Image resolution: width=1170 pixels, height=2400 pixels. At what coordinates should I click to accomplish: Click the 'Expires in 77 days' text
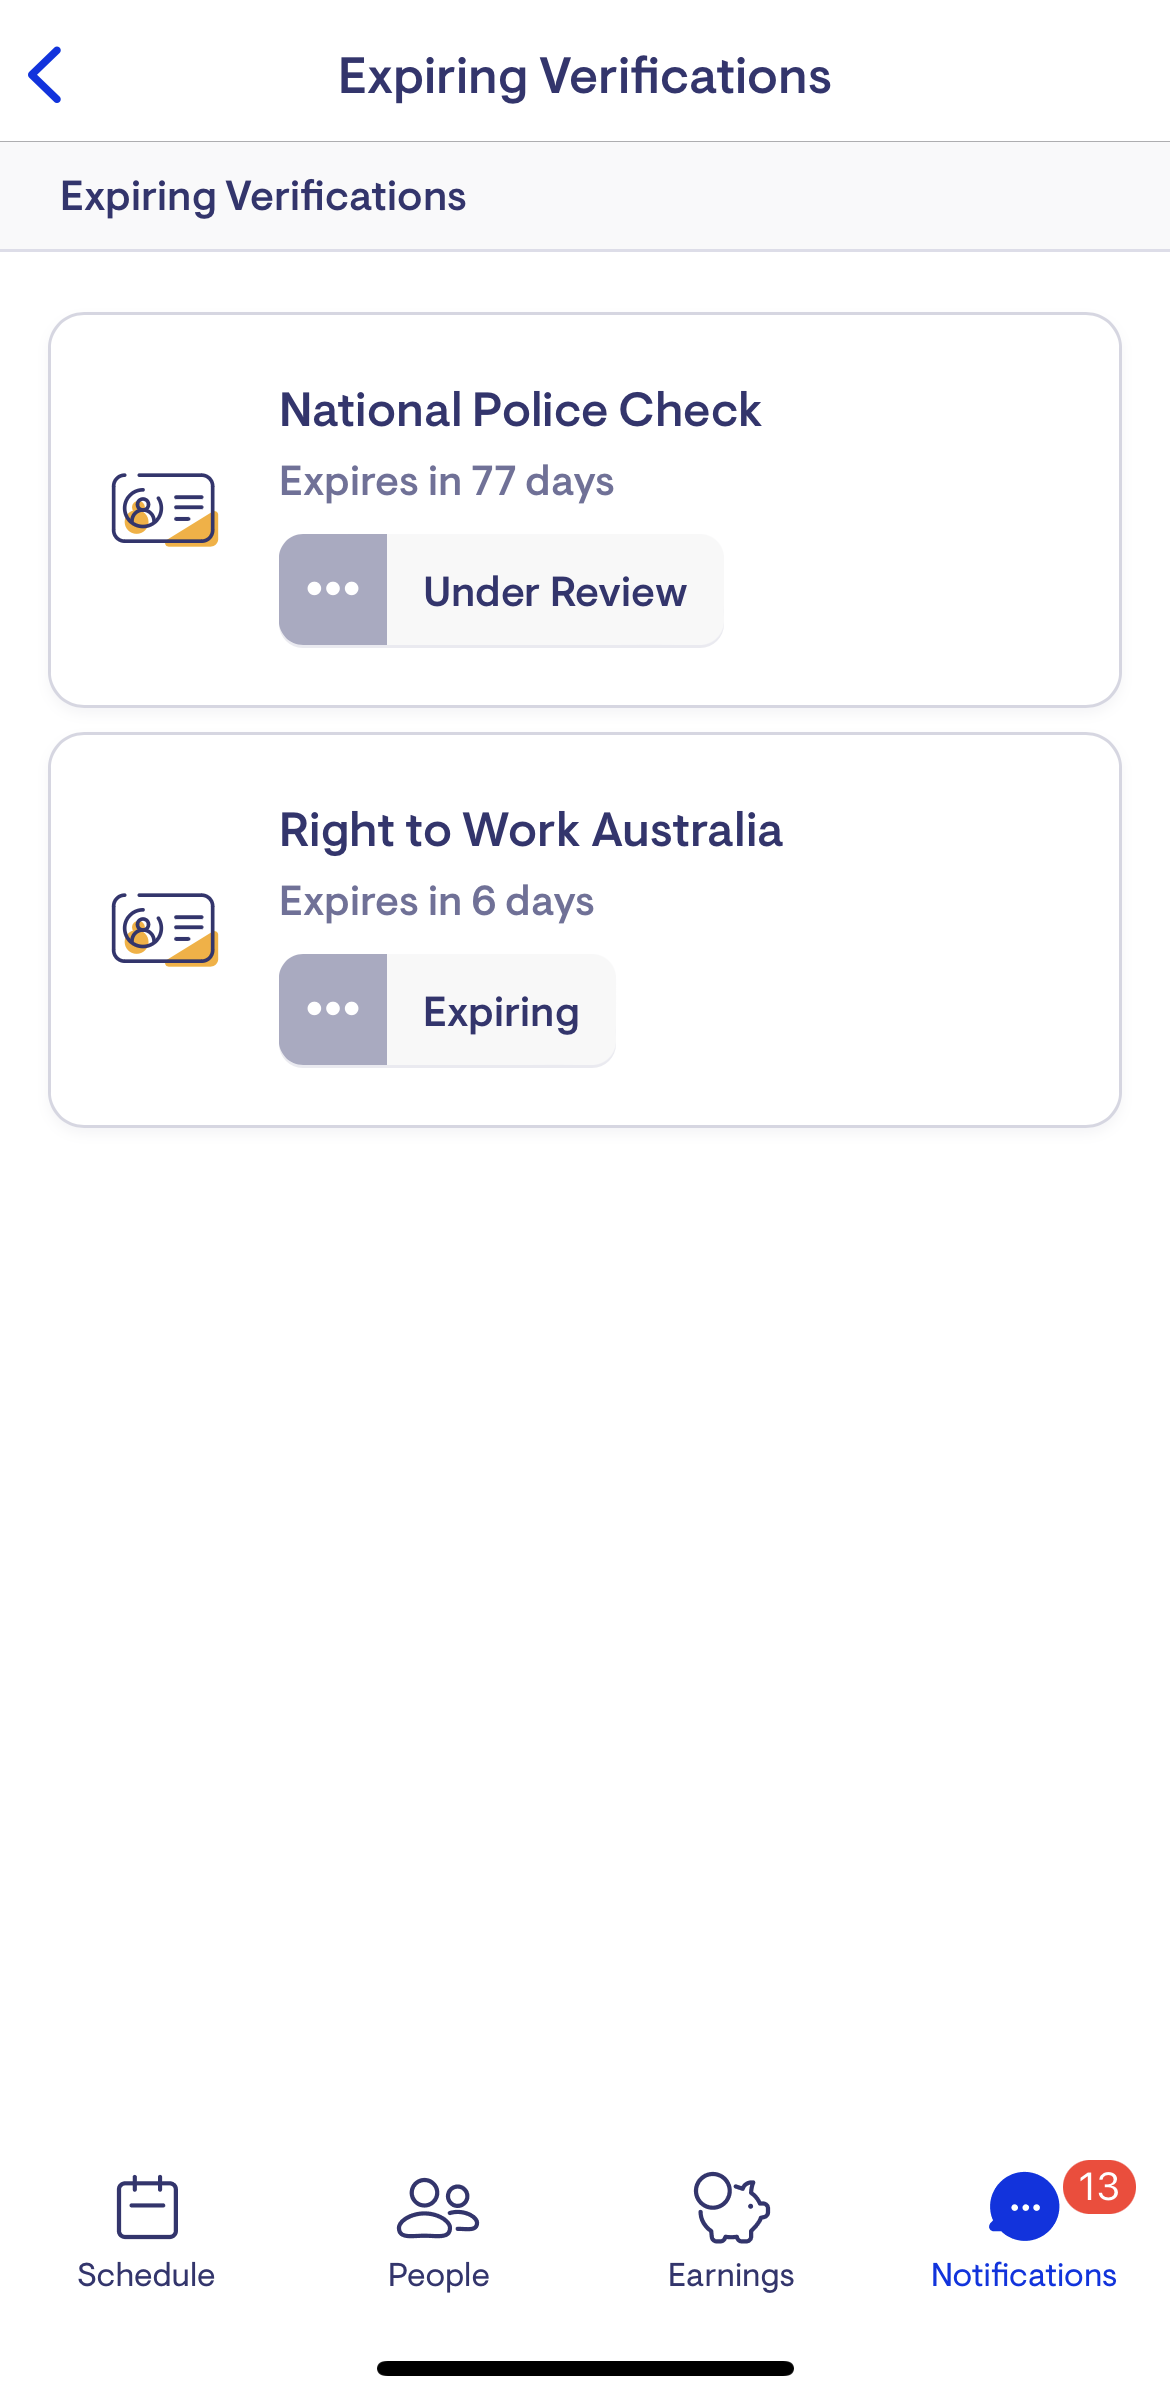[x=446, y=481]
